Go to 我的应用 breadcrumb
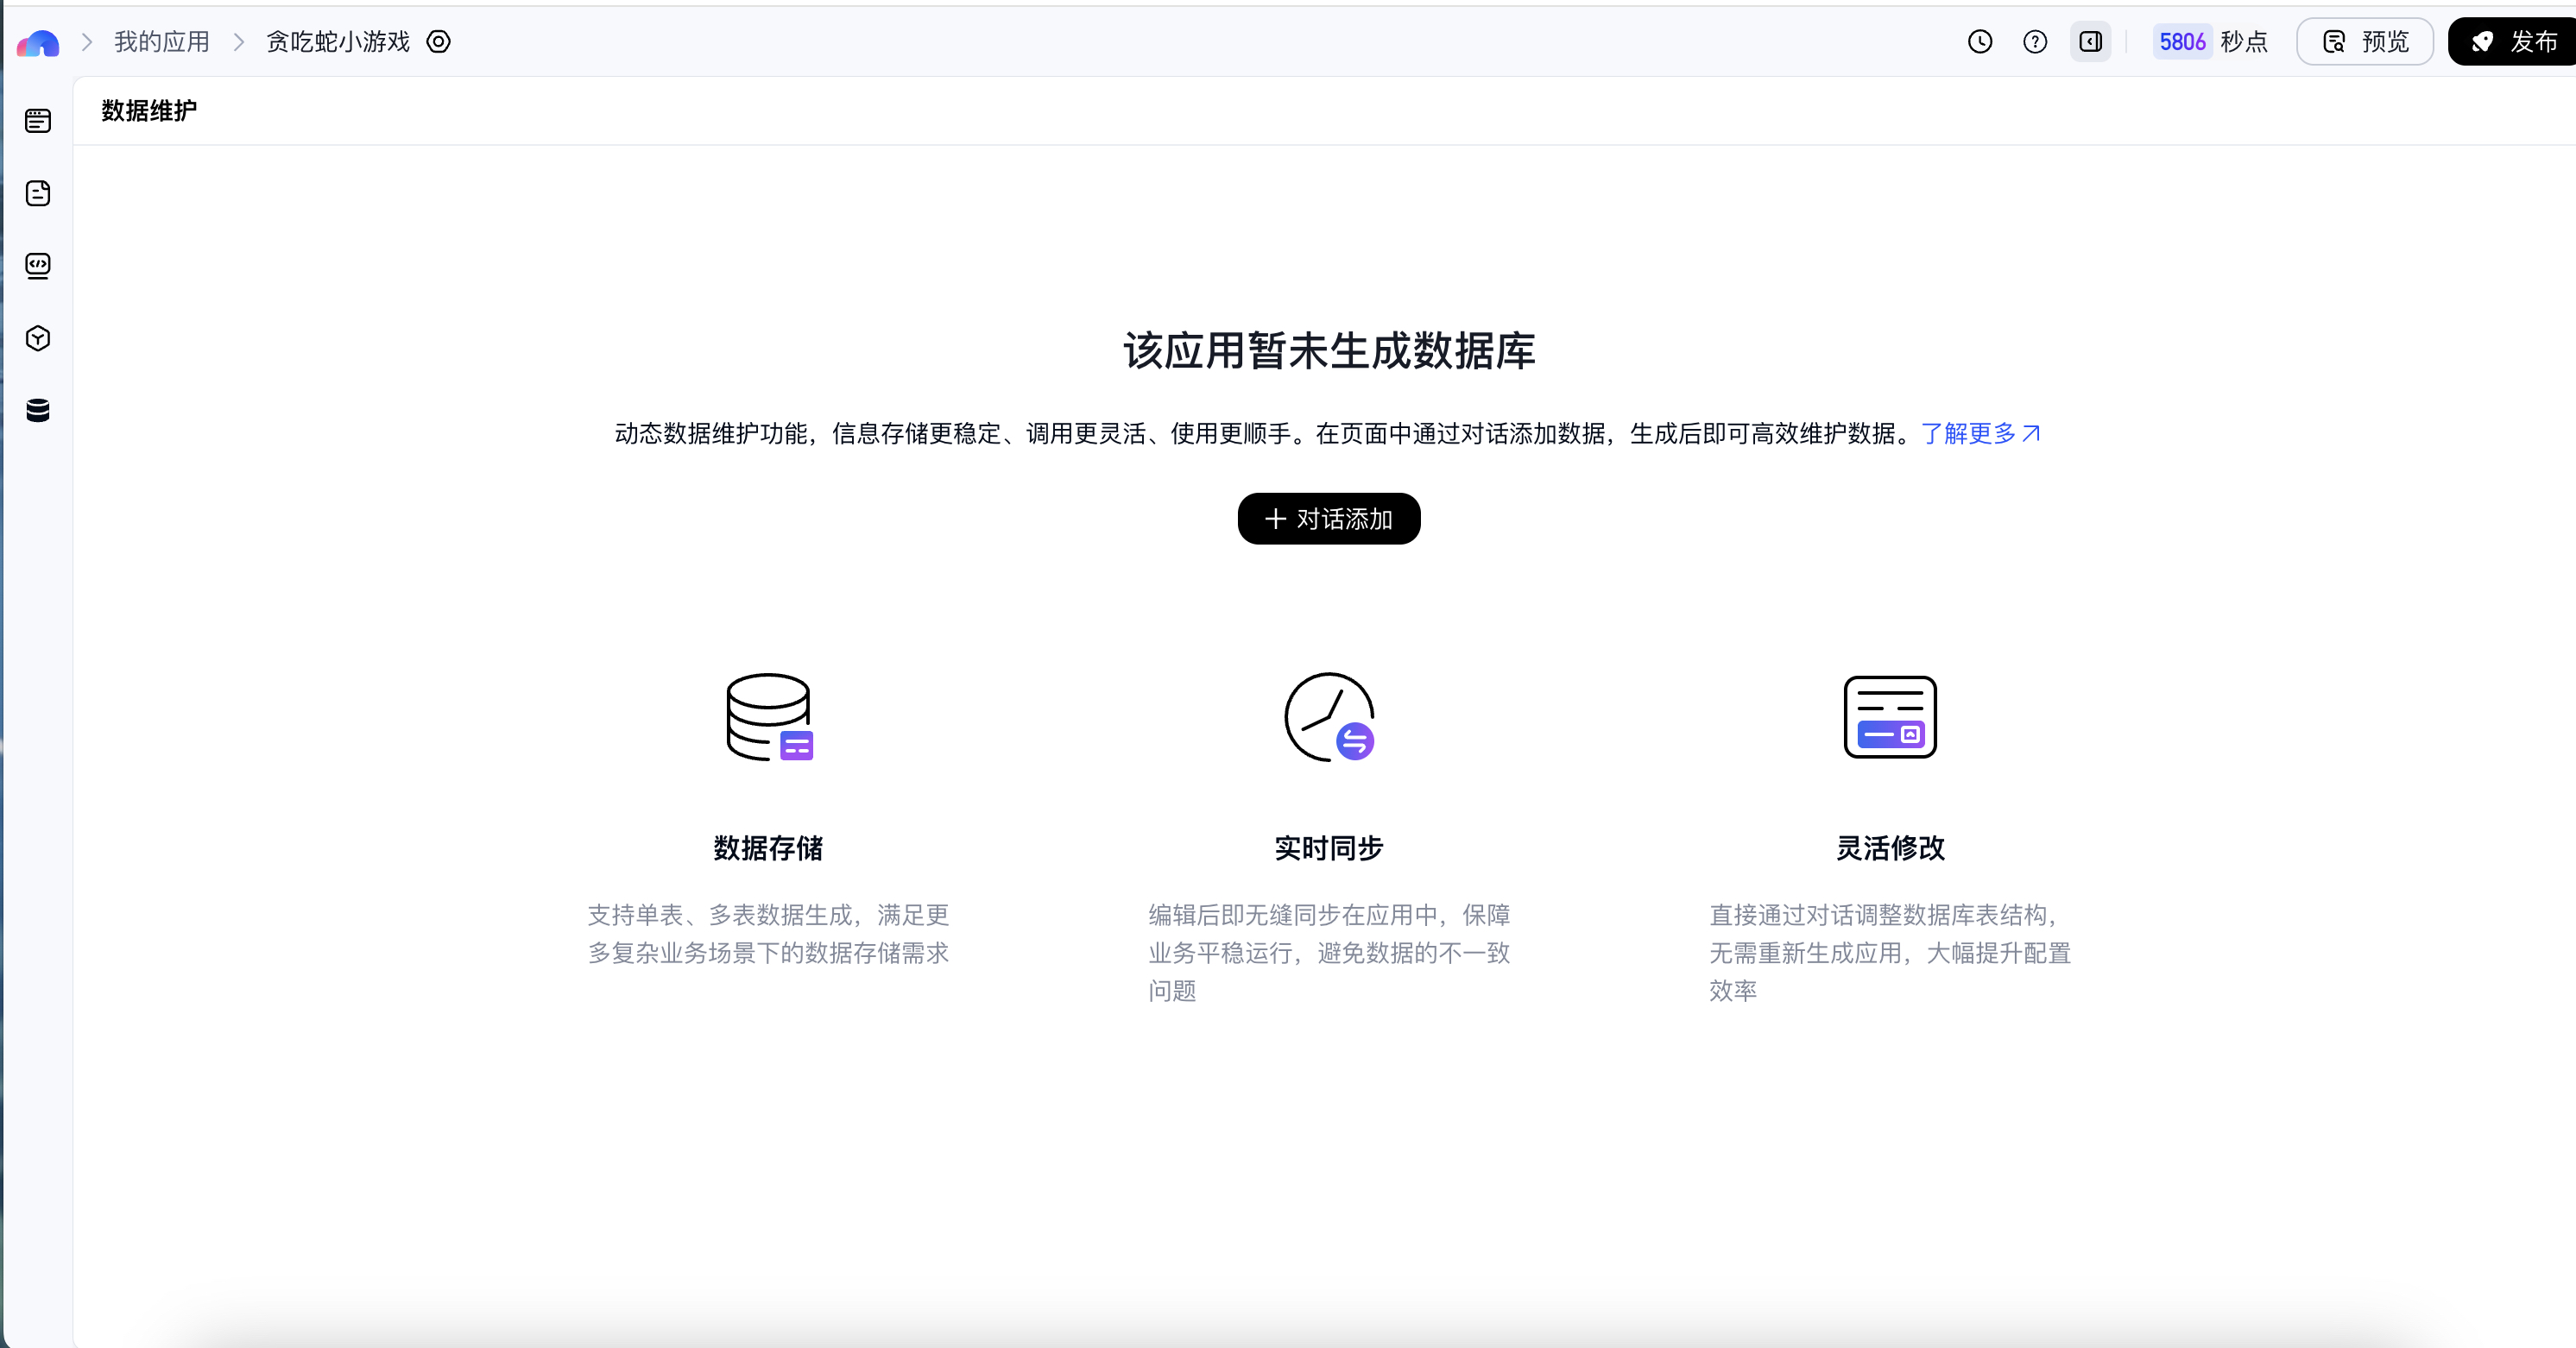Viewport: 2576px width, 1348px height. pos(162,42)
